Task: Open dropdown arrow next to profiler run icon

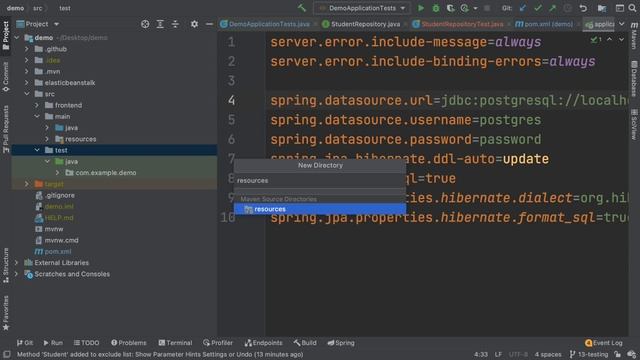Action: coord(475,8)
